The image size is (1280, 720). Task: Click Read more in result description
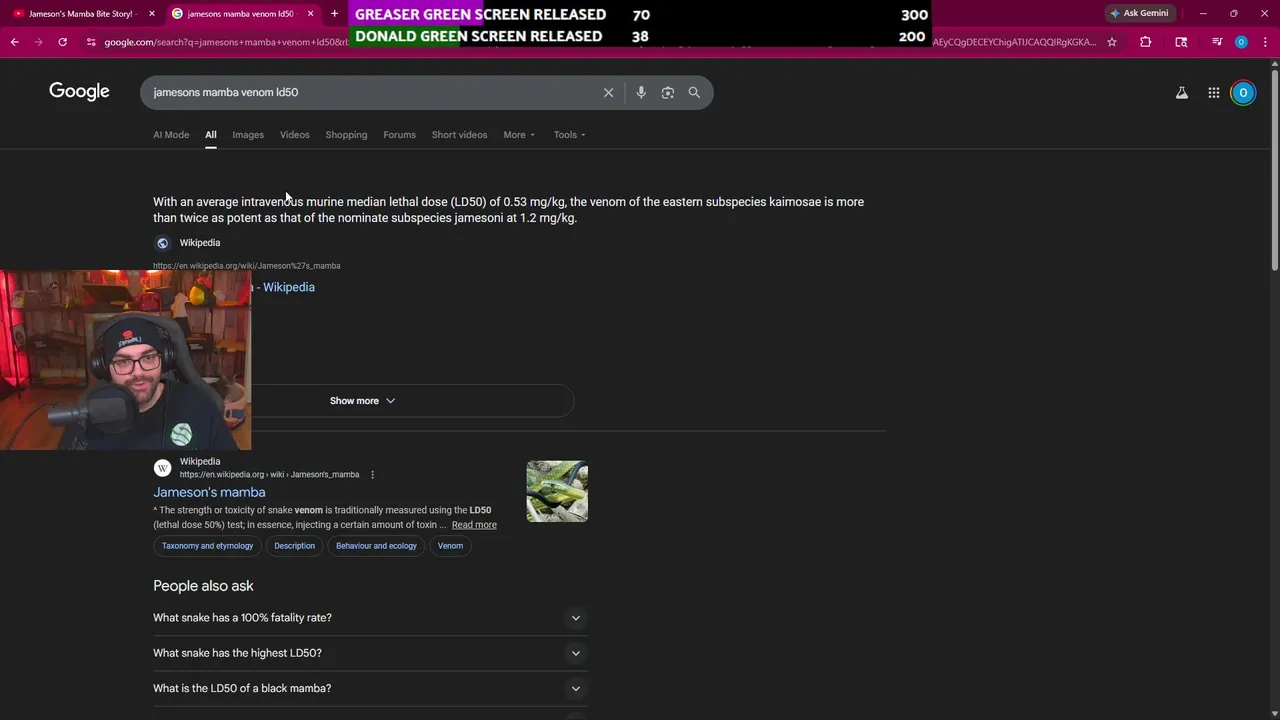[x=474, y=525]
